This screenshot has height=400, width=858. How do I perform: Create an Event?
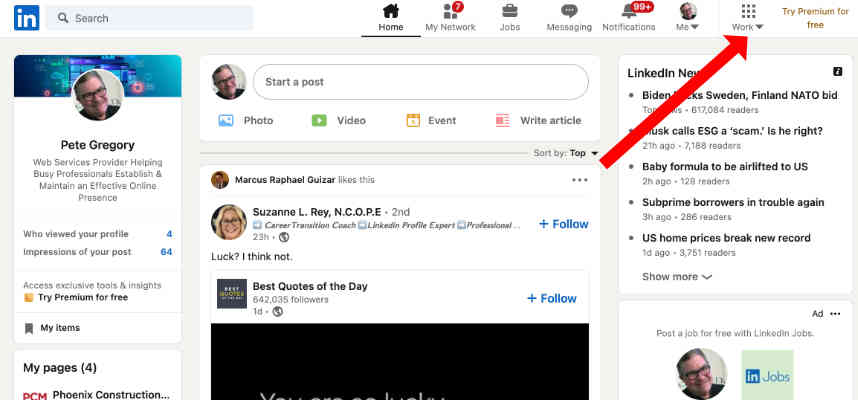(431, 120)
